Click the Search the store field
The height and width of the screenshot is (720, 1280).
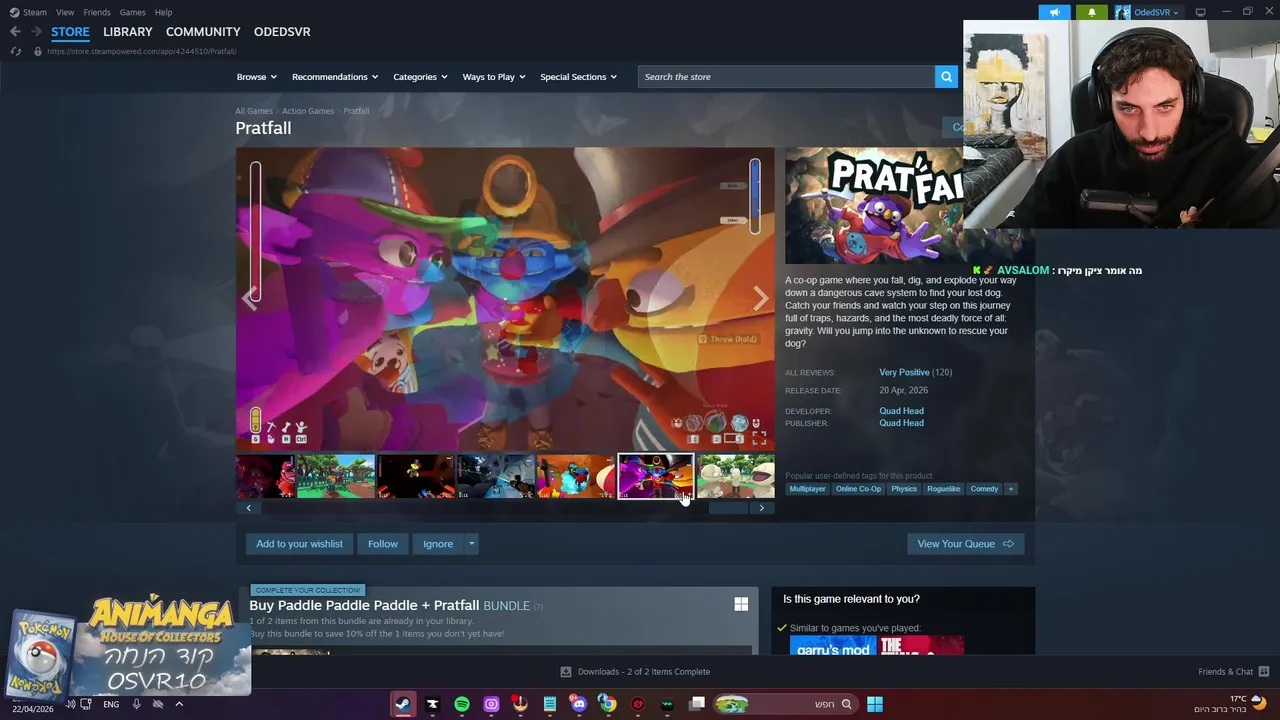click(x=786, y=77)
